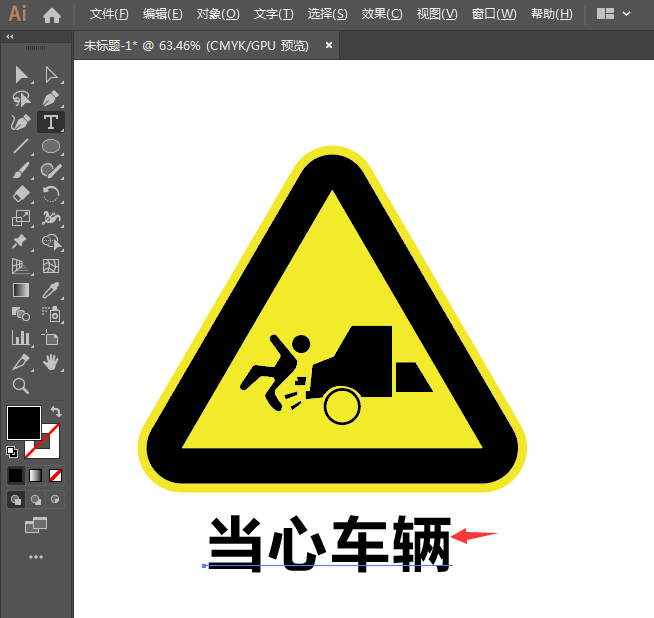Screen dimensions: 654x618
Task: Open the 帮助(H) menu
Action: [552, 14]
